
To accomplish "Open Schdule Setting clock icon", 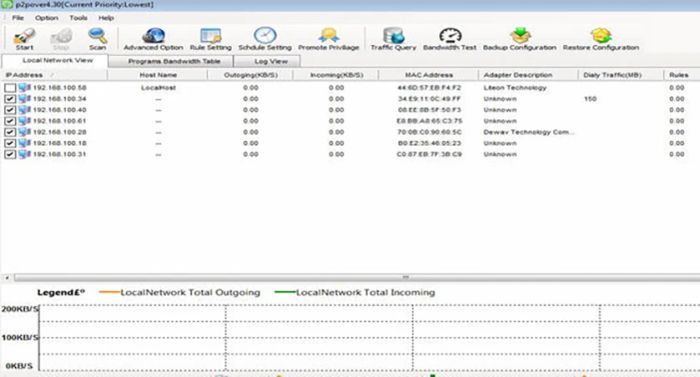I will coord(265,35).
